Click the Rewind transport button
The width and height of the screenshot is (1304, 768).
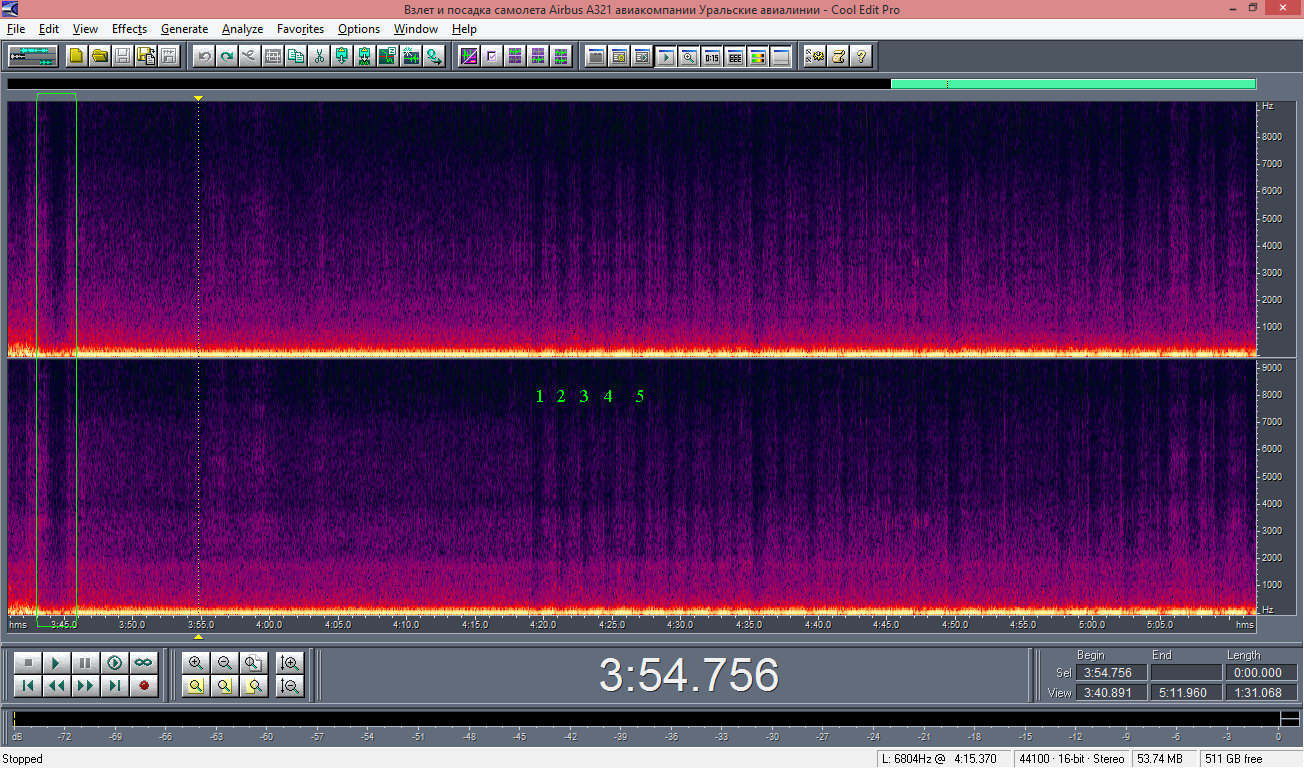pos(57,686)
